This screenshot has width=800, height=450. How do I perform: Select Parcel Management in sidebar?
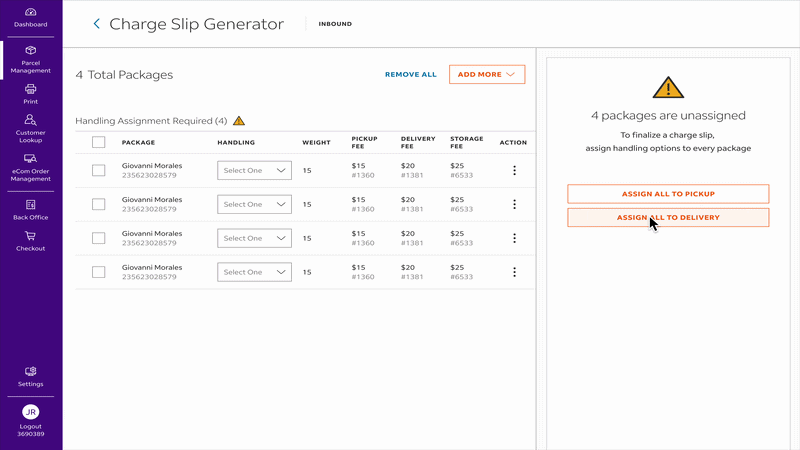point(30,51)
